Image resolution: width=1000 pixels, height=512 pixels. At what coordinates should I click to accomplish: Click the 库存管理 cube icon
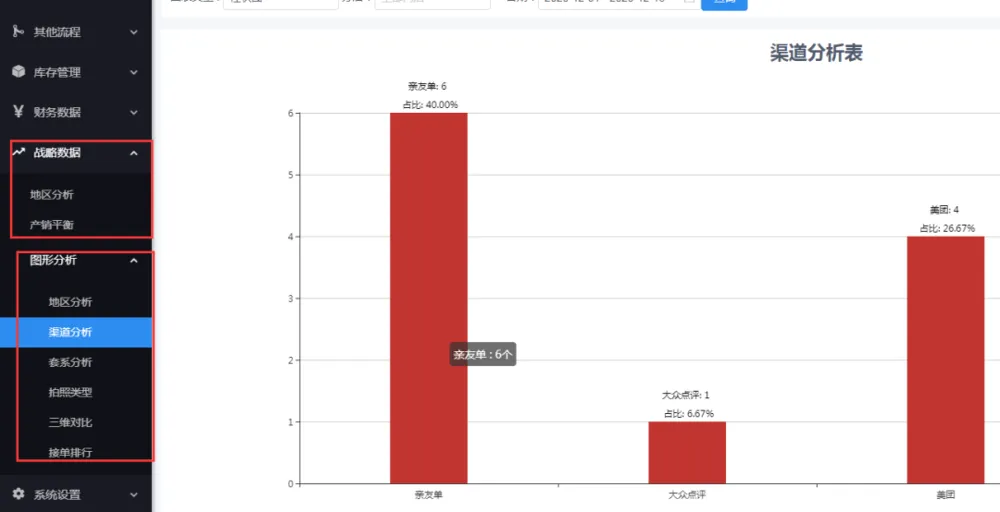point(18,72)
